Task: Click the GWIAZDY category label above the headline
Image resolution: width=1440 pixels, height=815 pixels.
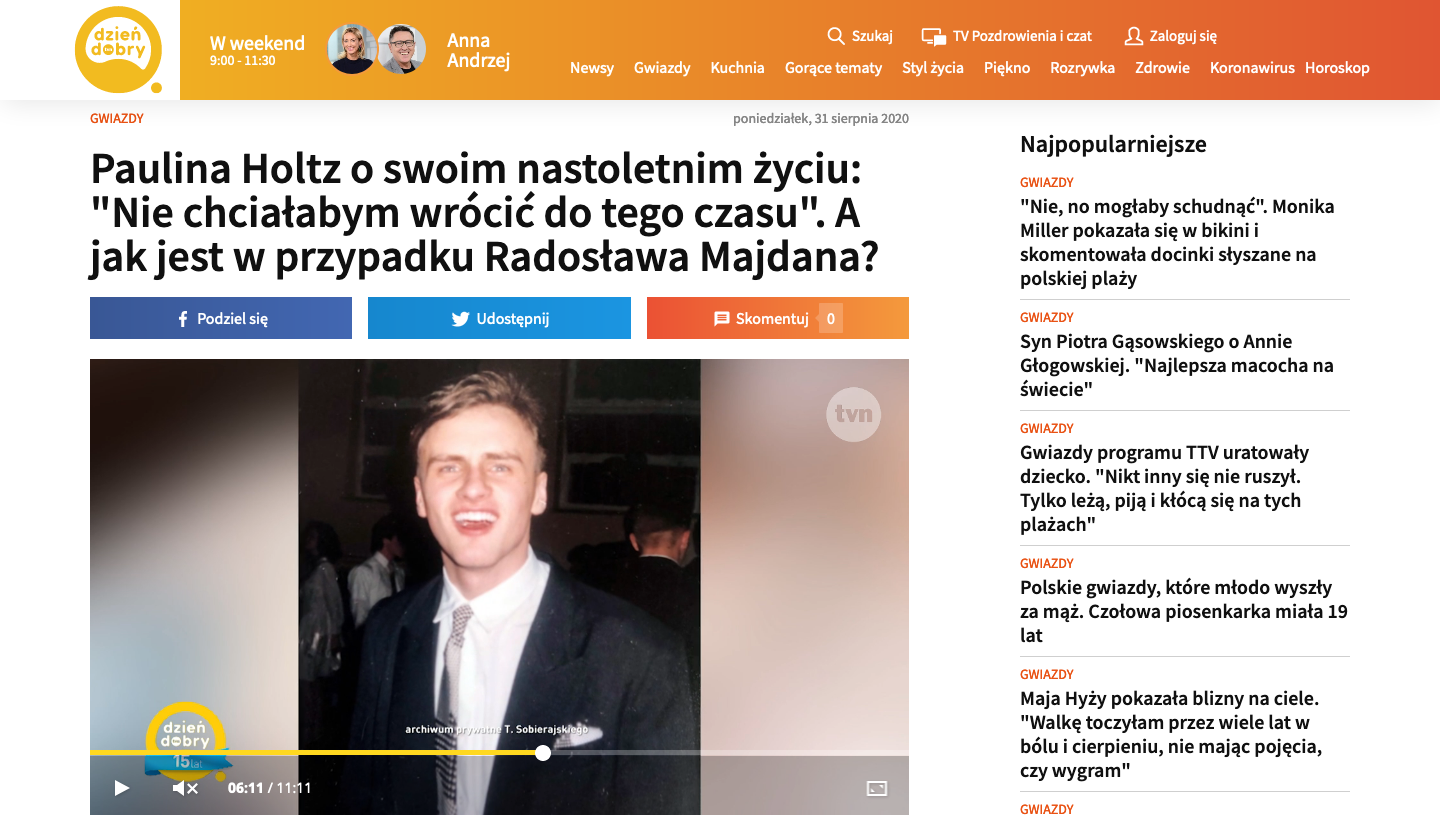Action: tap(117, 118)
